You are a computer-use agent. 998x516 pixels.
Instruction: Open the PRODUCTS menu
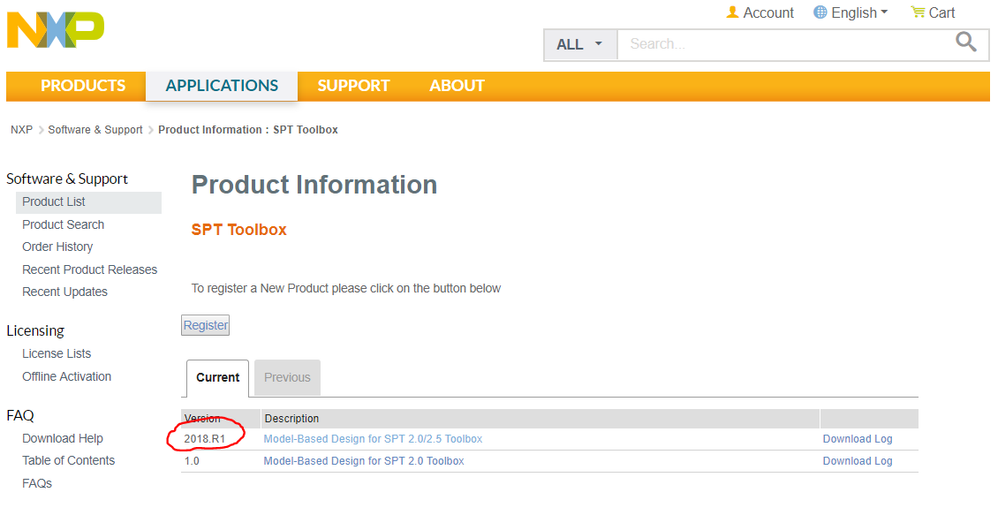83,85
